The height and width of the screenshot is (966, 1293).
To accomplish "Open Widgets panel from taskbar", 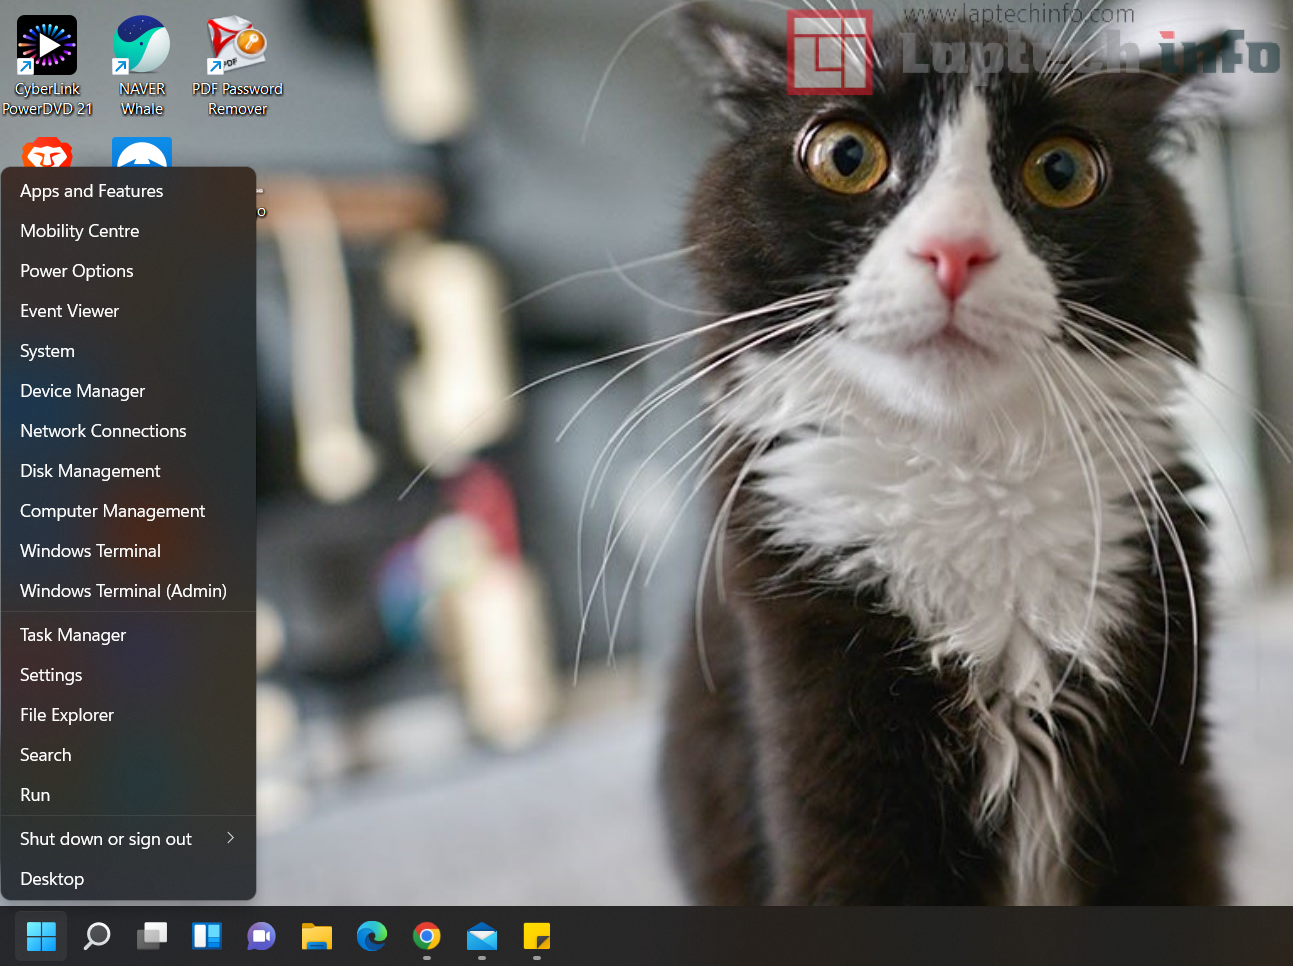I will pyautogui.click(x=207, y=936).
